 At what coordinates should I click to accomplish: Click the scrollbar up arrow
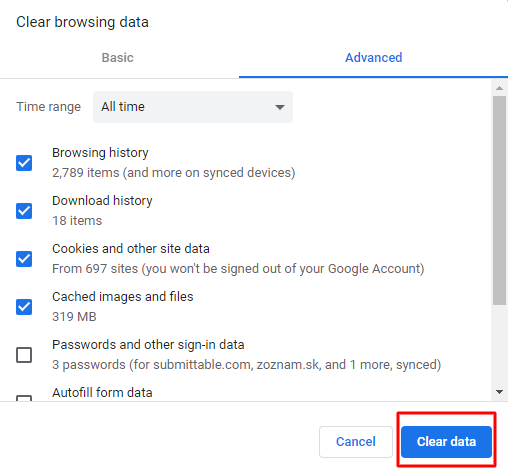(499, 88)
